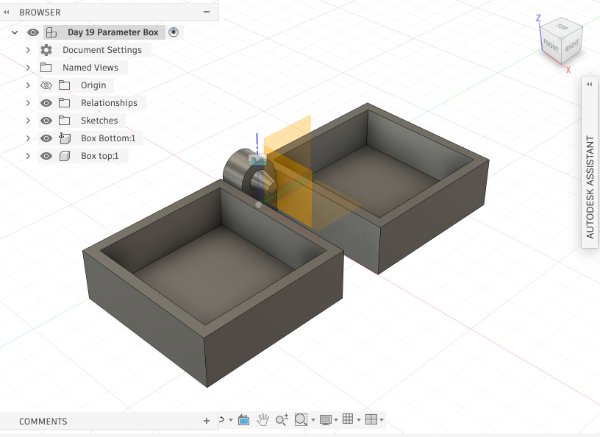
Task: Open the Grid and Snaps dropdown arrow
Action: click(359, 420)
